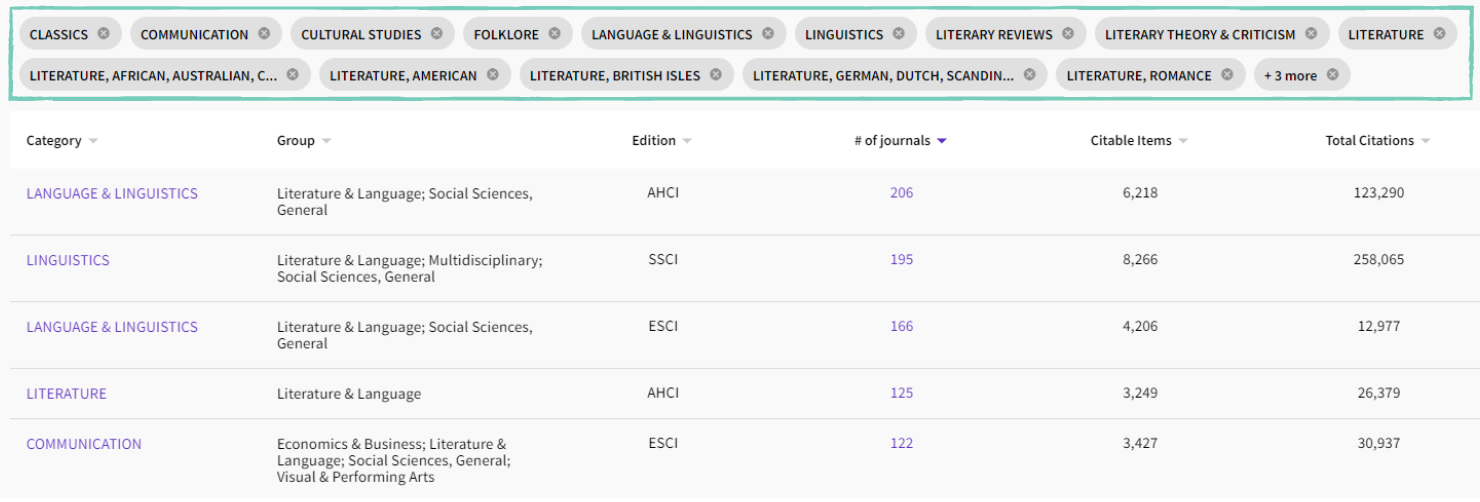This screenshot has width=1480, height=502.
Task: Remove the COMMUNICATION filter chip
Action: [264, 34]
